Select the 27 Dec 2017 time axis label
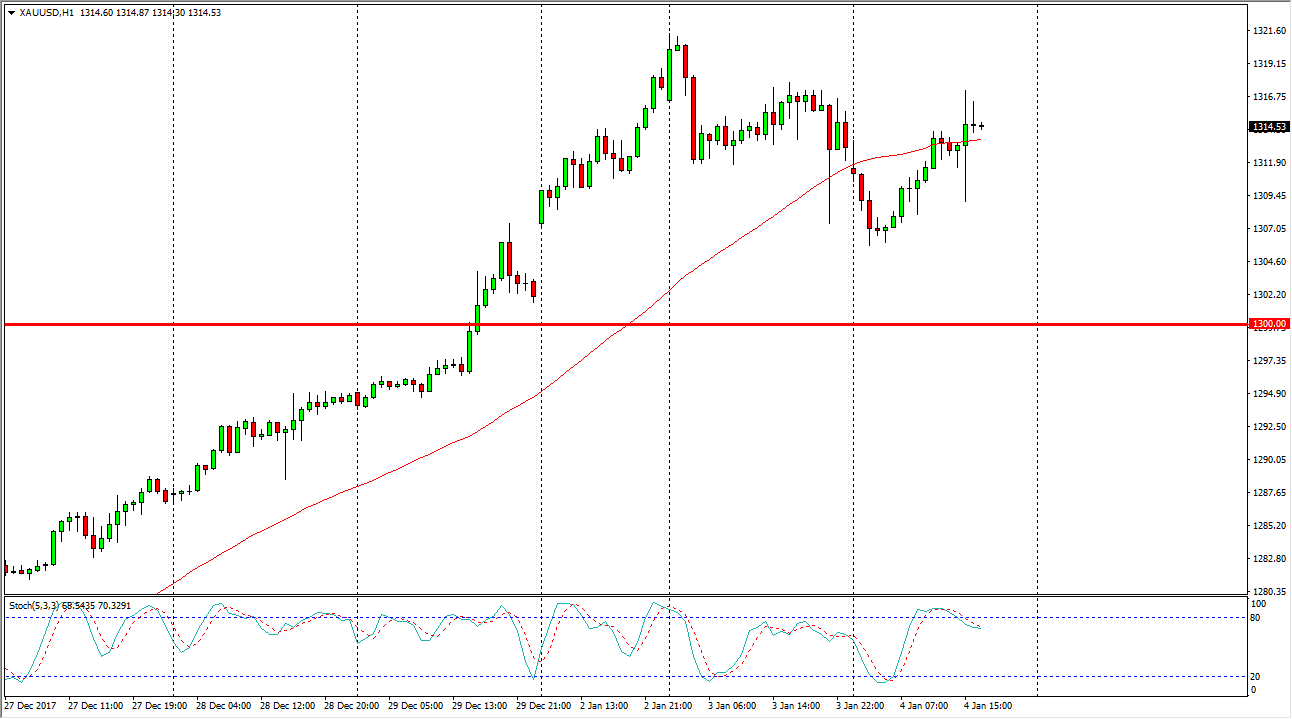Screen dimensions: 1292x719 tap(30, 706)
